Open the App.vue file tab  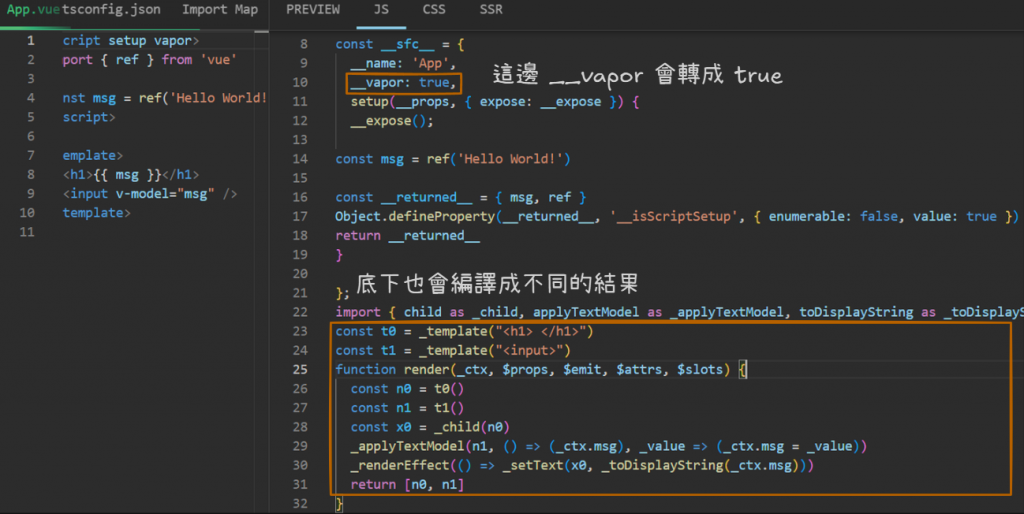(33, 10)
